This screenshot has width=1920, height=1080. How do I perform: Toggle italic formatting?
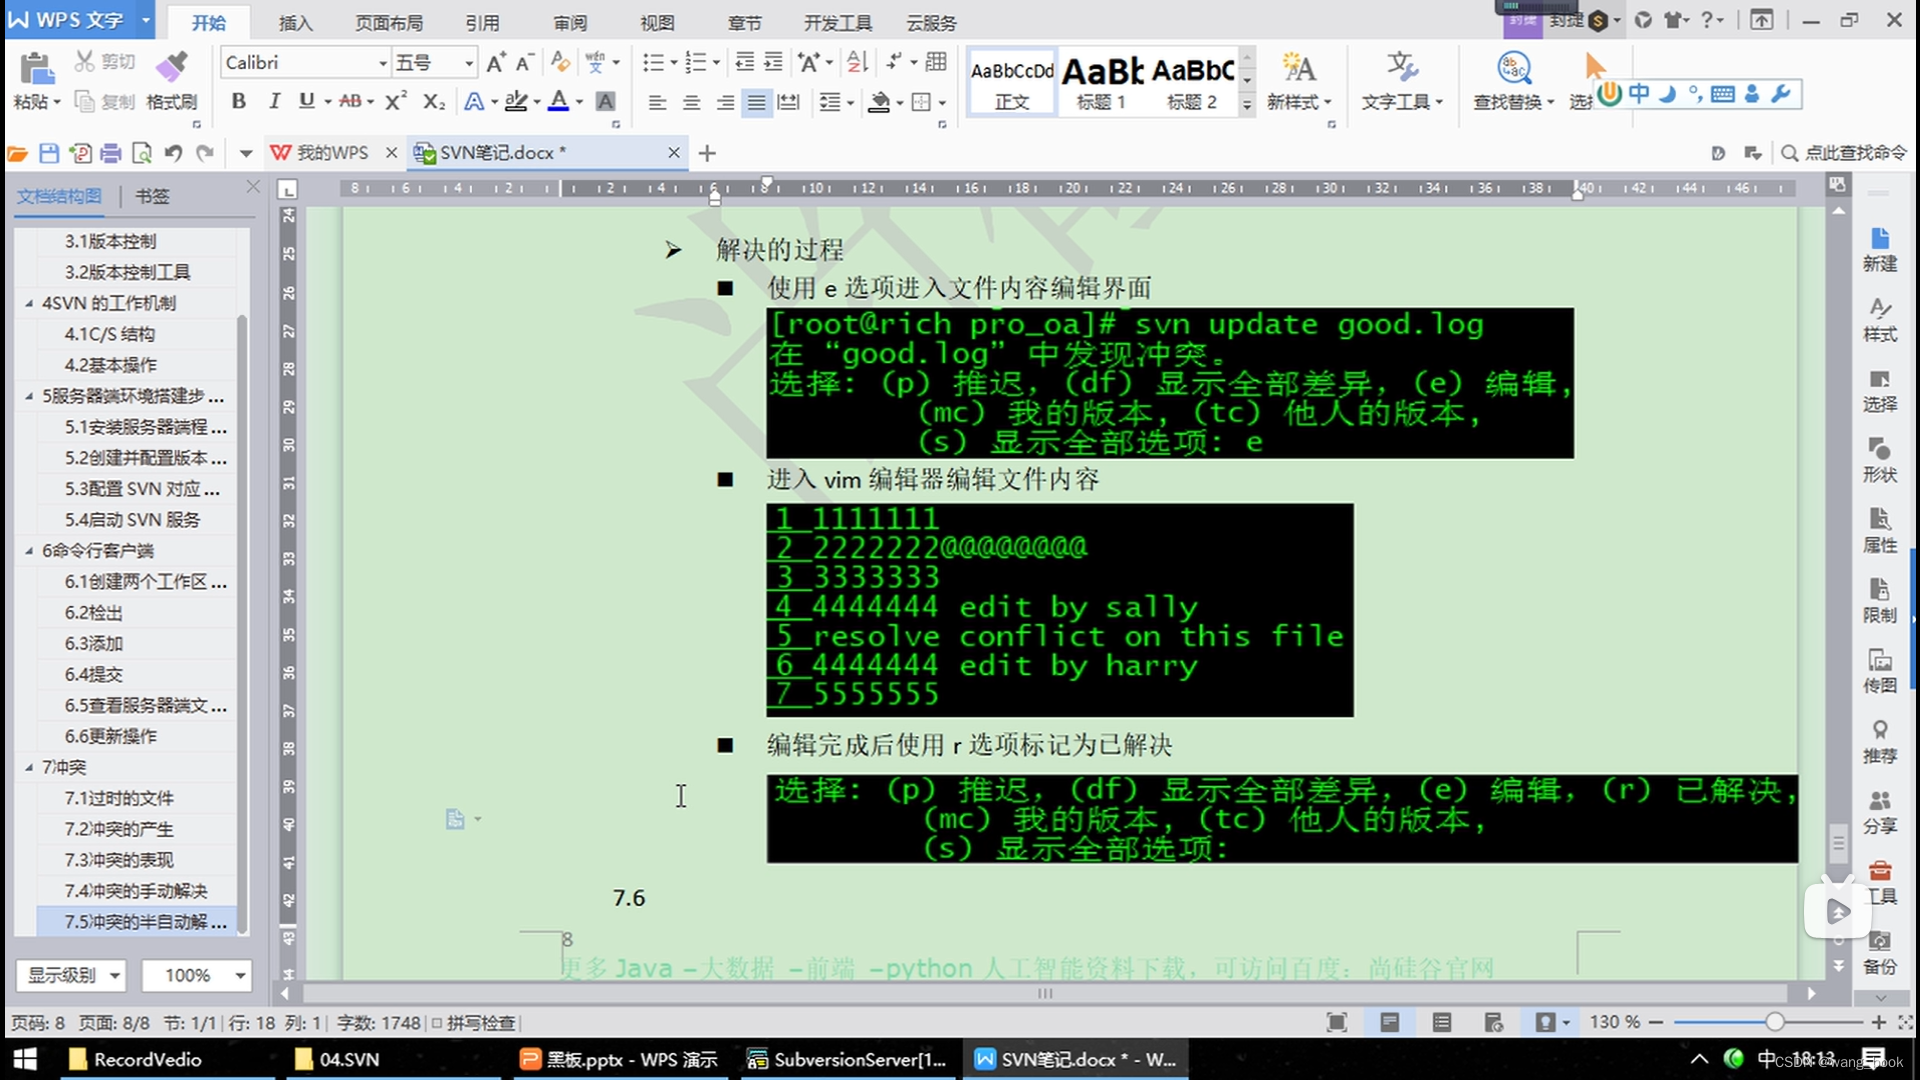(273, 101)
